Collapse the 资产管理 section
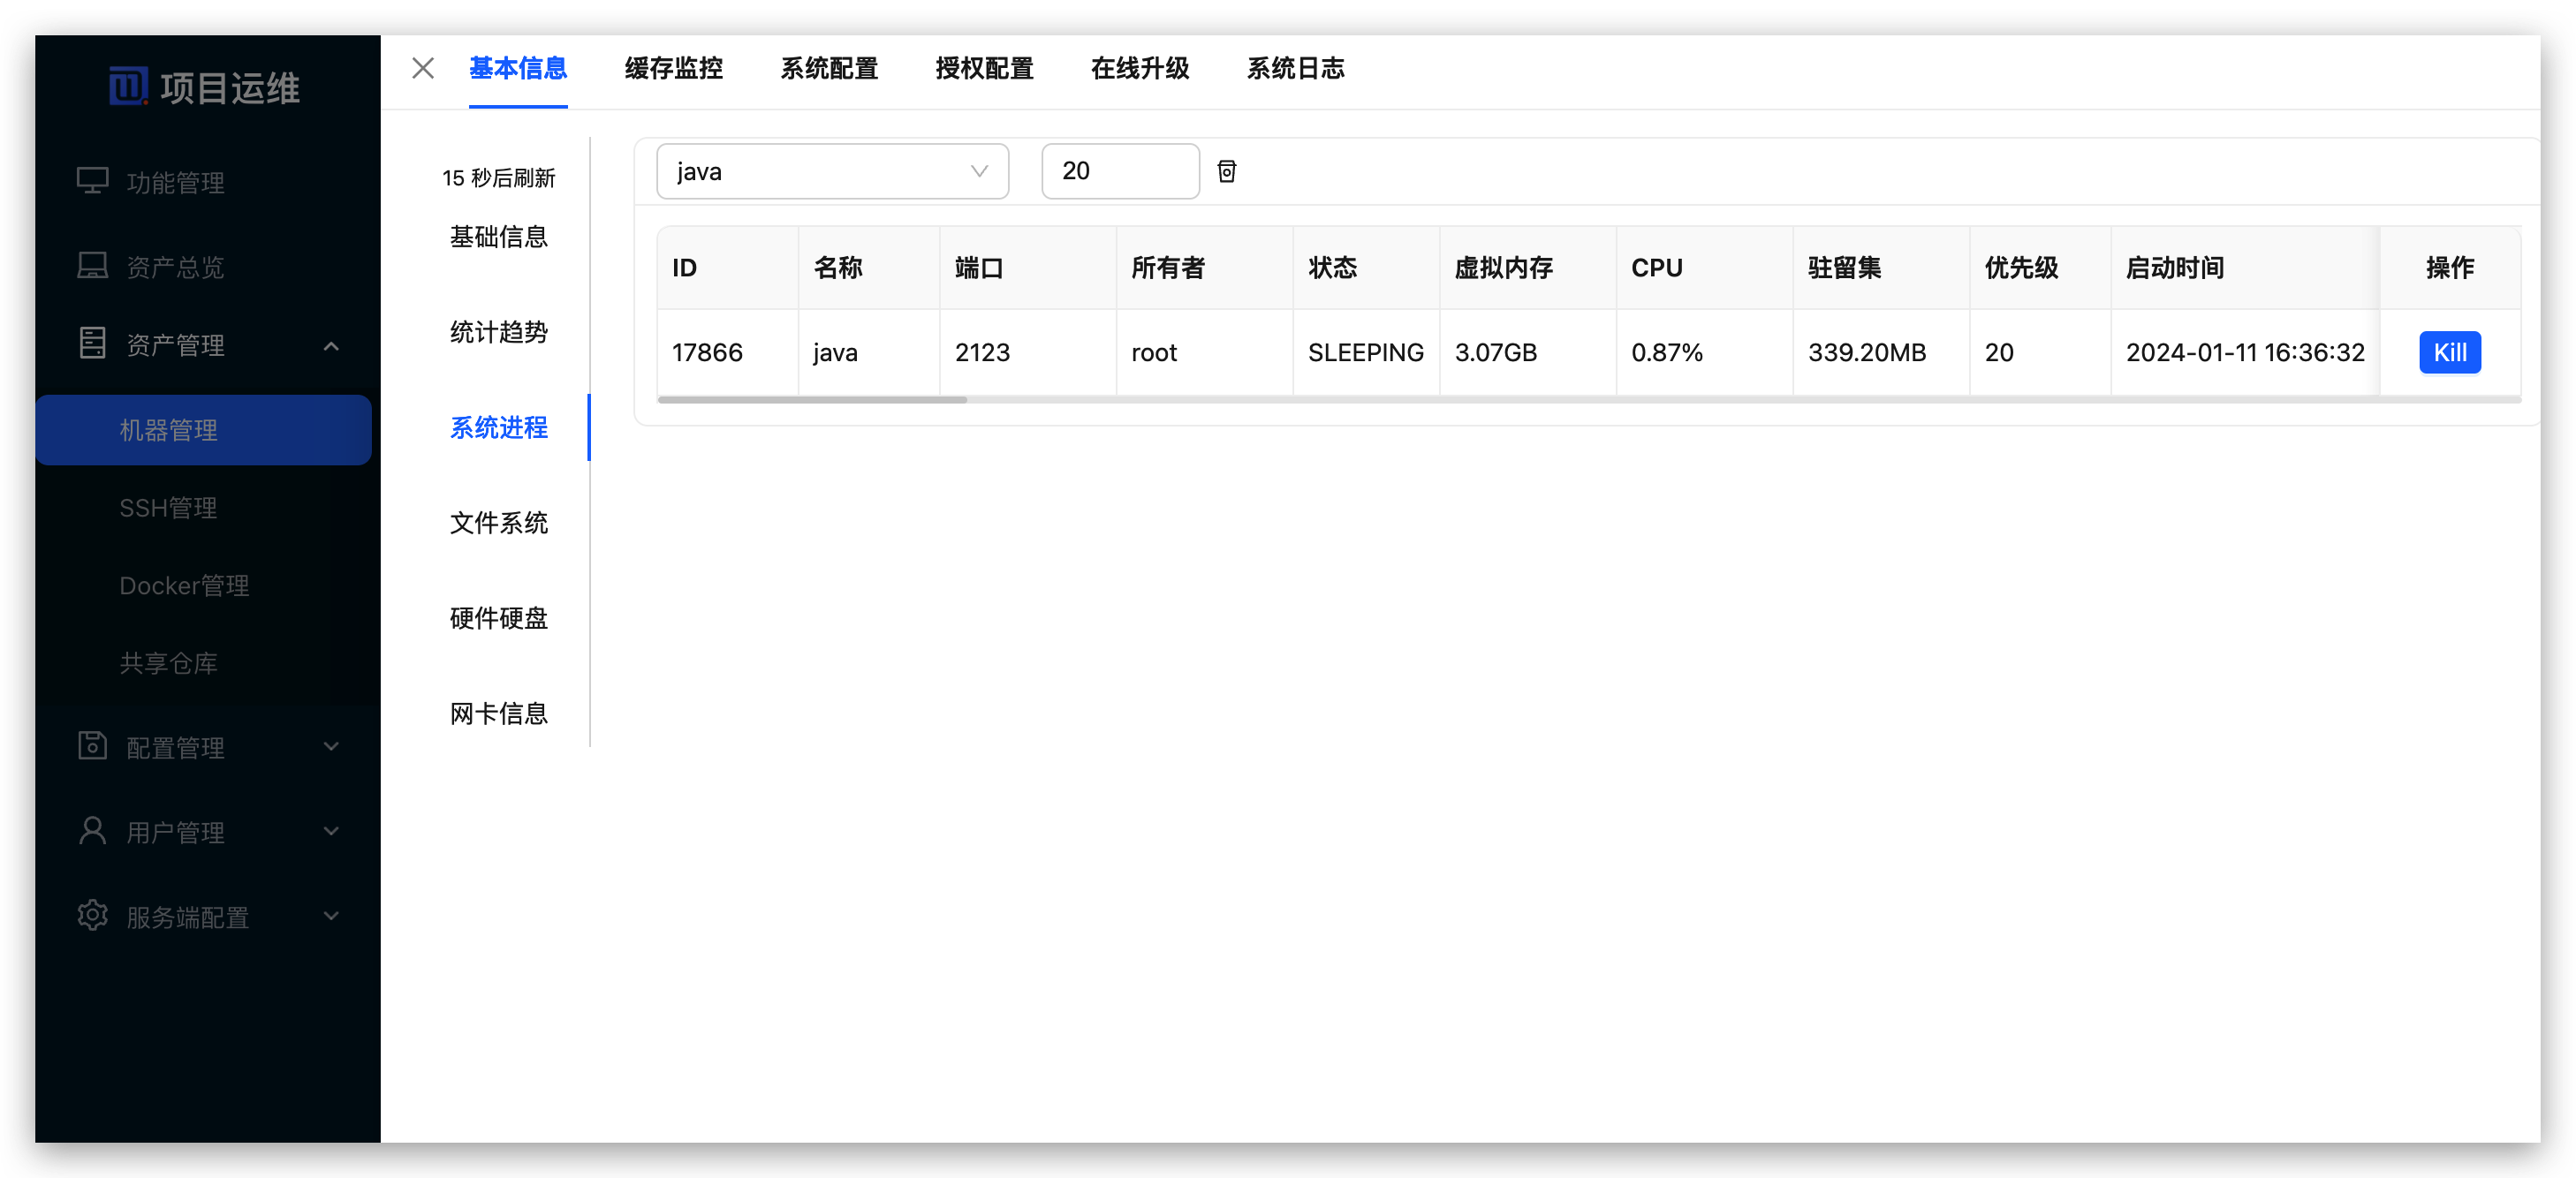Viewport: 2576px width, 1178px height. [332, 345]
